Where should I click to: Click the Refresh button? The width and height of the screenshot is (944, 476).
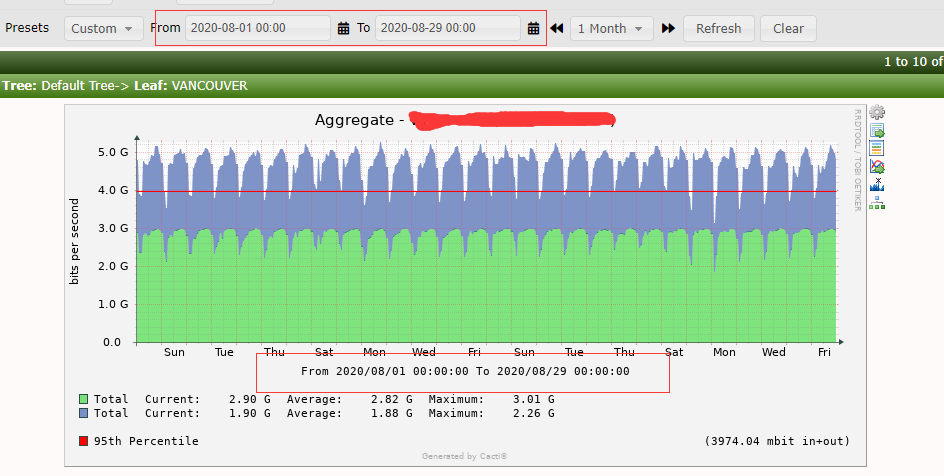coord(718,28)
